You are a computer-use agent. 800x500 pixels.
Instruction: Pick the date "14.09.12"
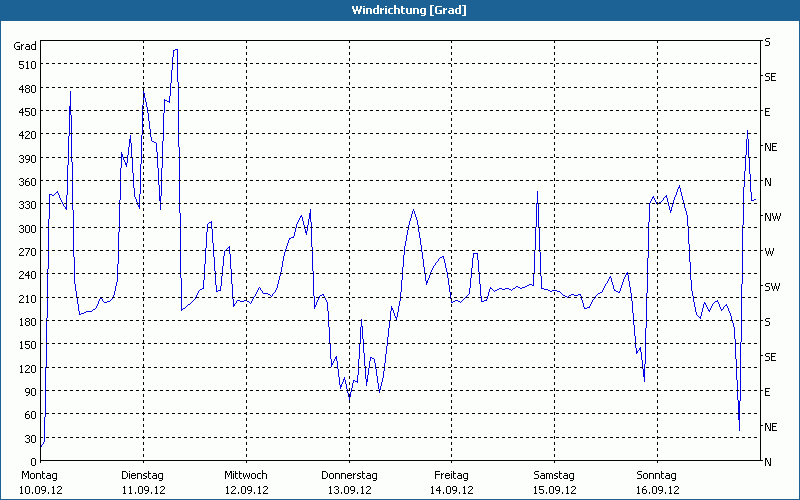click(x=452, y=490)
